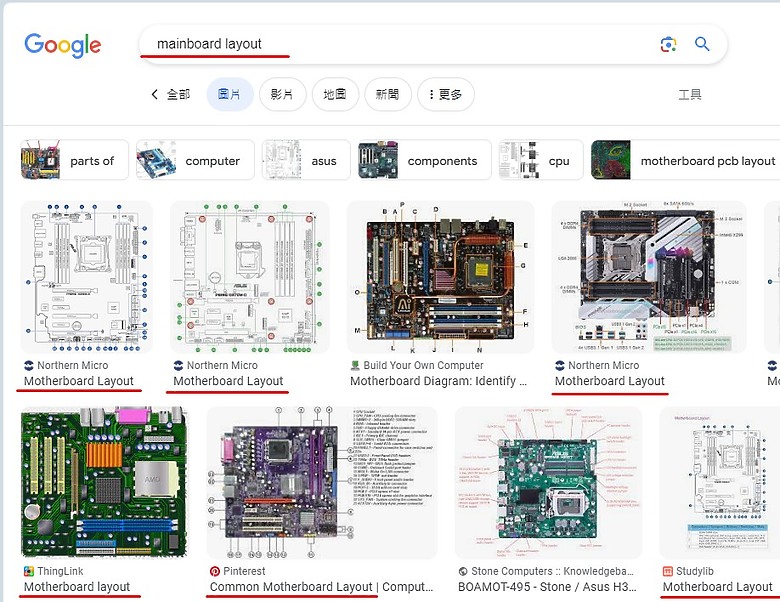
Task: Click 'Motherboard Diagram: Identify ...' link
Action: [x=438, y=381]
